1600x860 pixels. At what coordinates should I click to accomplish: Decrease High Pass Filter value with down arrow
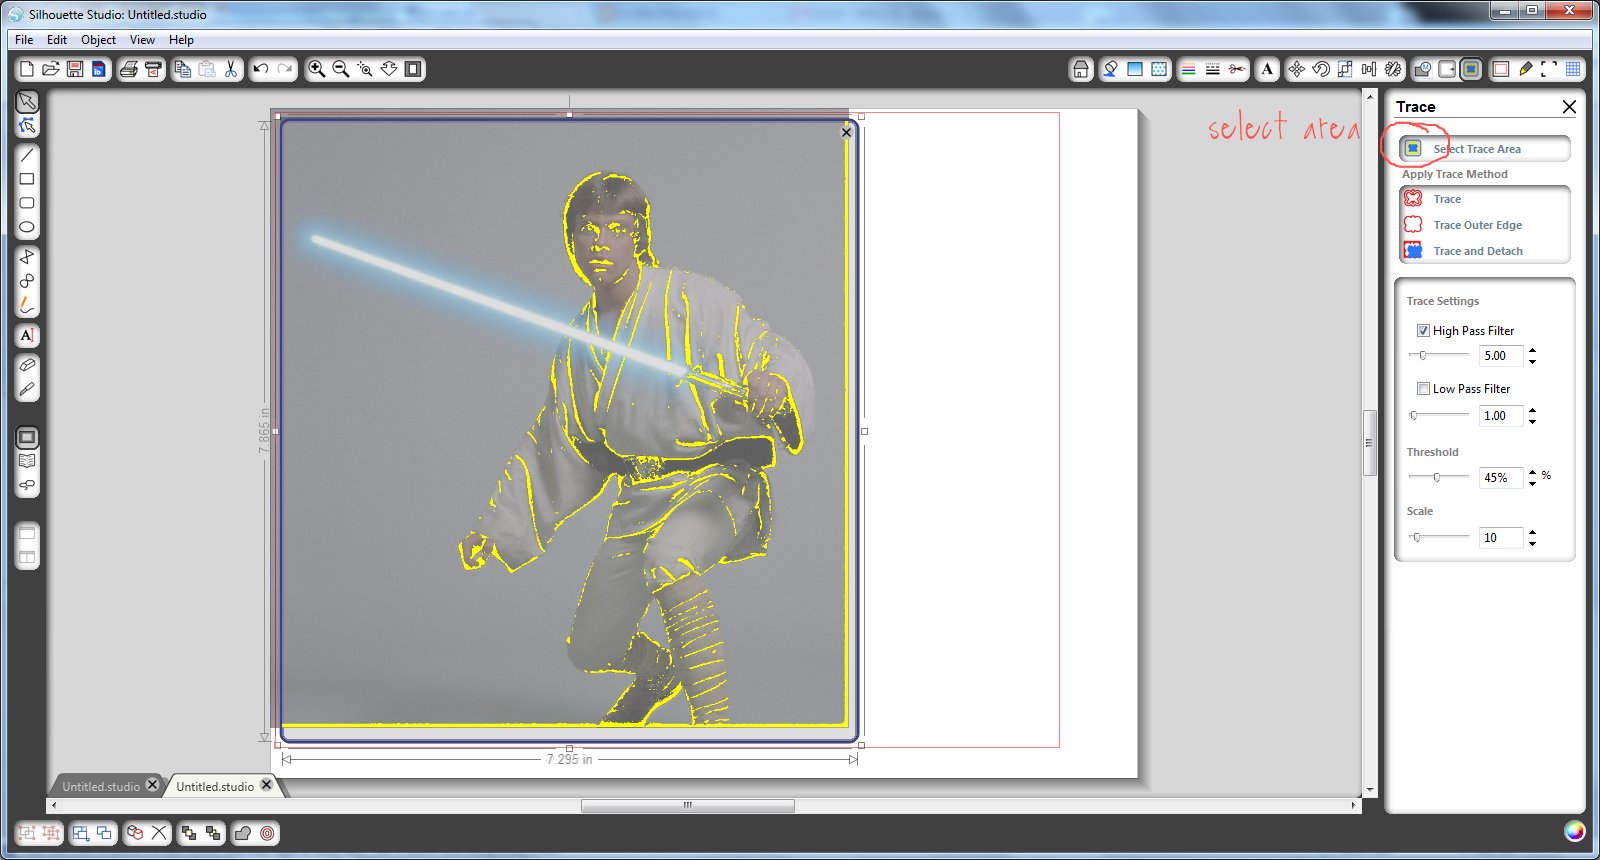point(1532,361)
